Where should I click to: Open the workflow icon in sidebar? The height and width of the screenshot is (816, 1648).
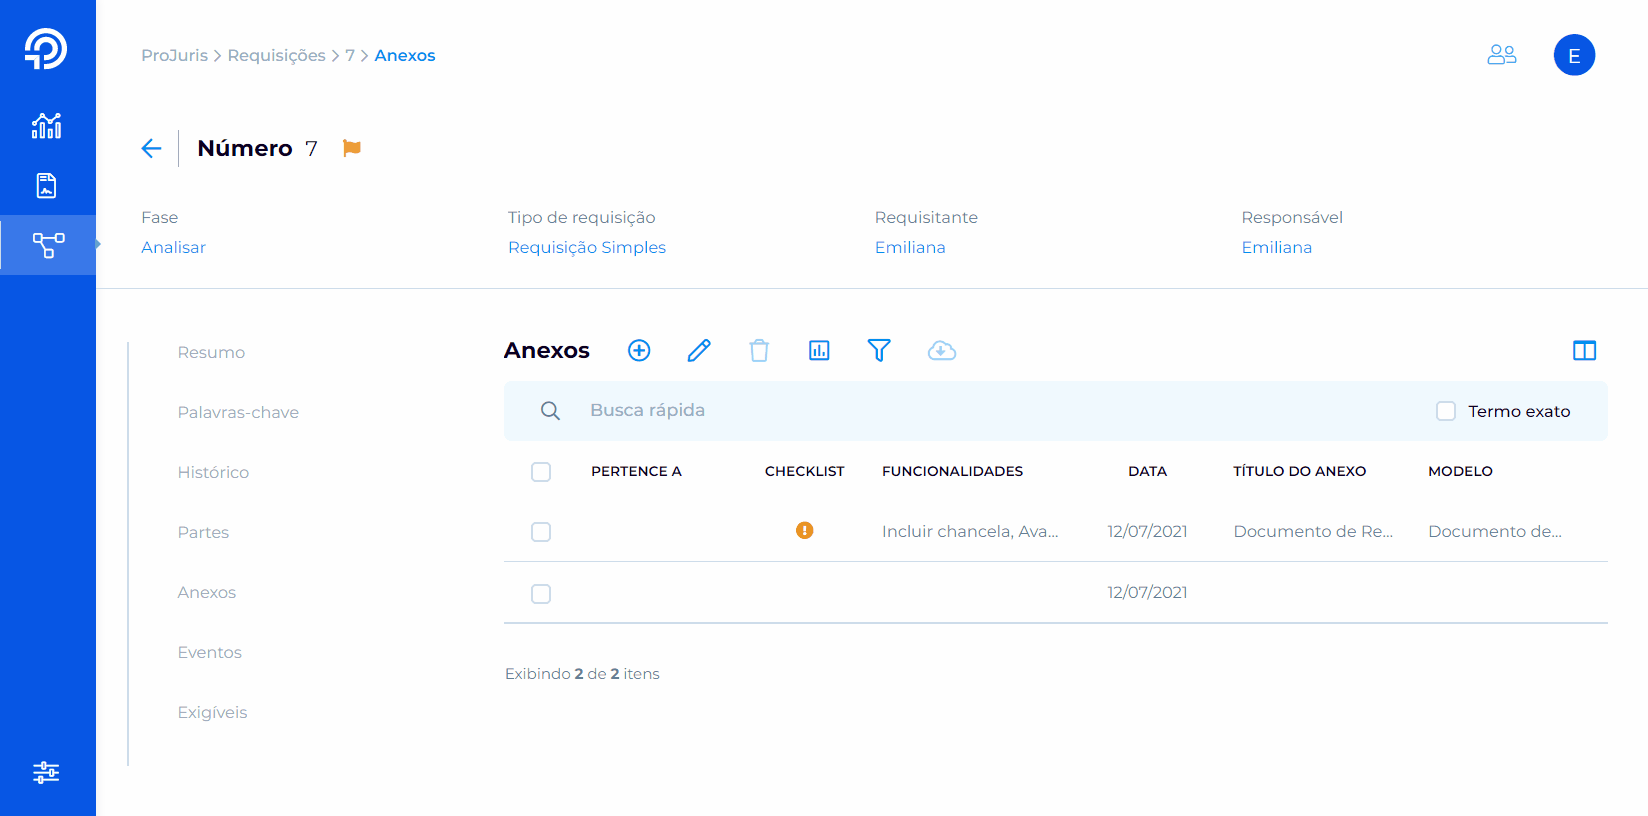coord(48,245)
